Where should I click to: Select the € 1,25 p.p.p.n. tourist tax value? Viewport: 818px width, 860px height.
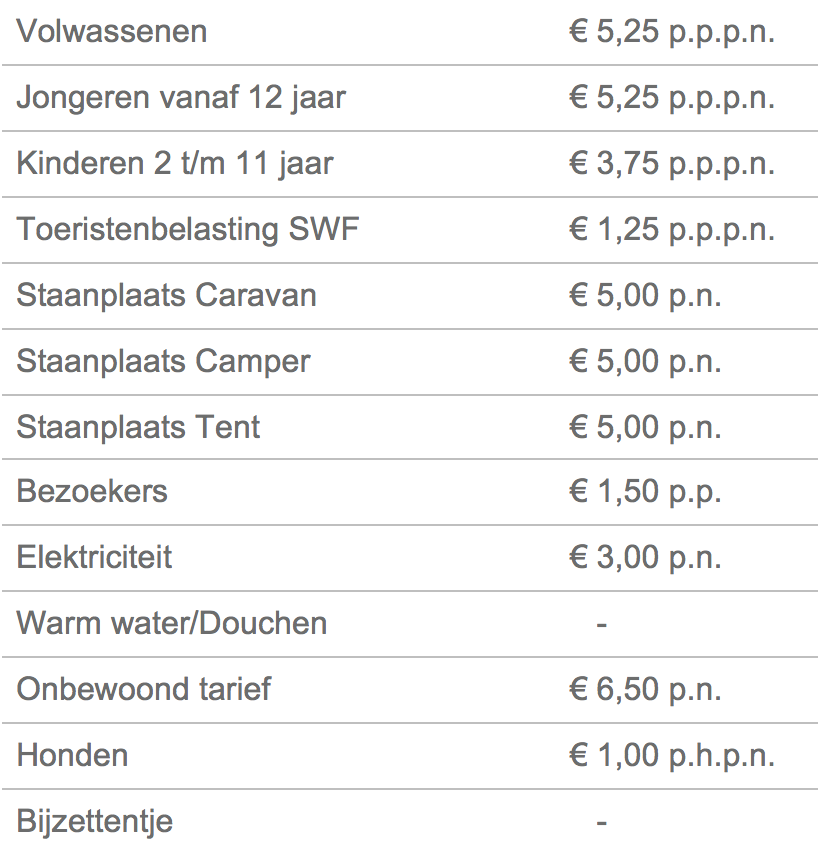point(672,229)
